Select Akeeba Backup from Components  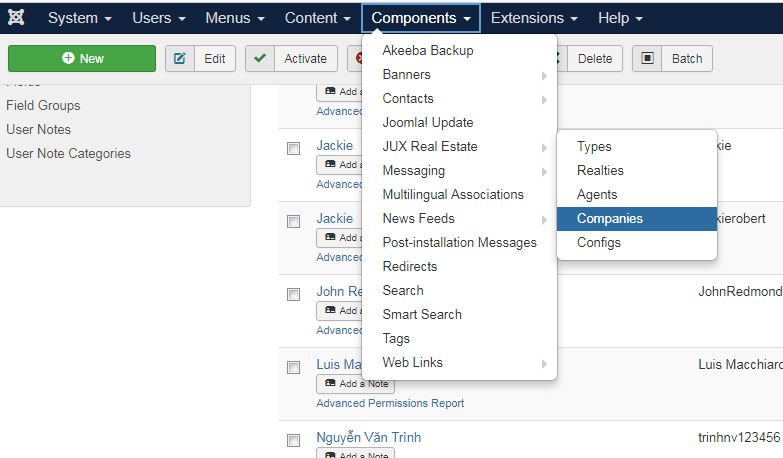[x=428, y=50]
